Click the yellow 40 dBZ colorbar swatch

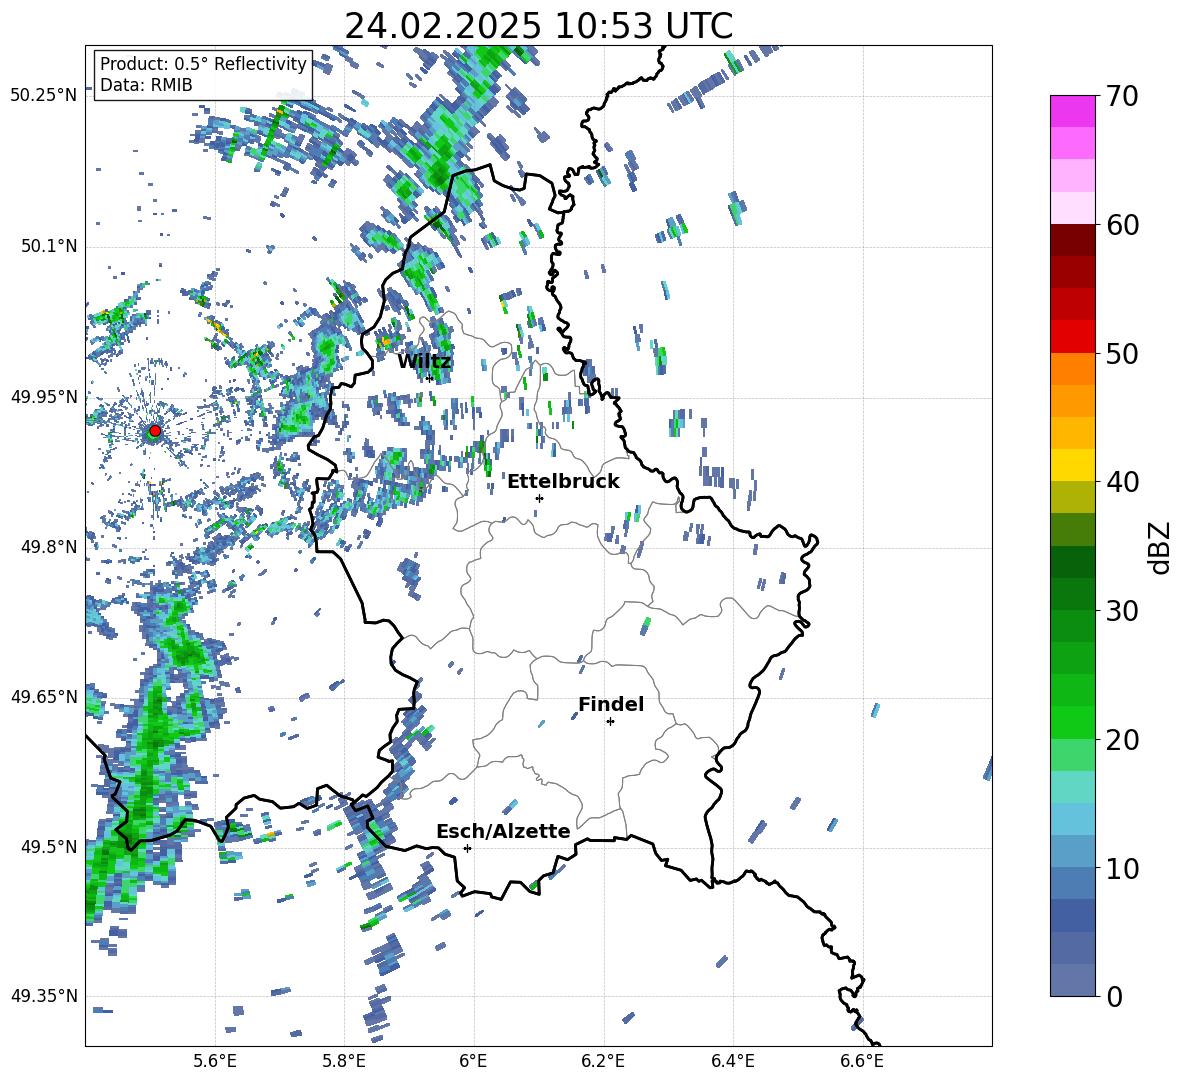(x=1072, y=465)
